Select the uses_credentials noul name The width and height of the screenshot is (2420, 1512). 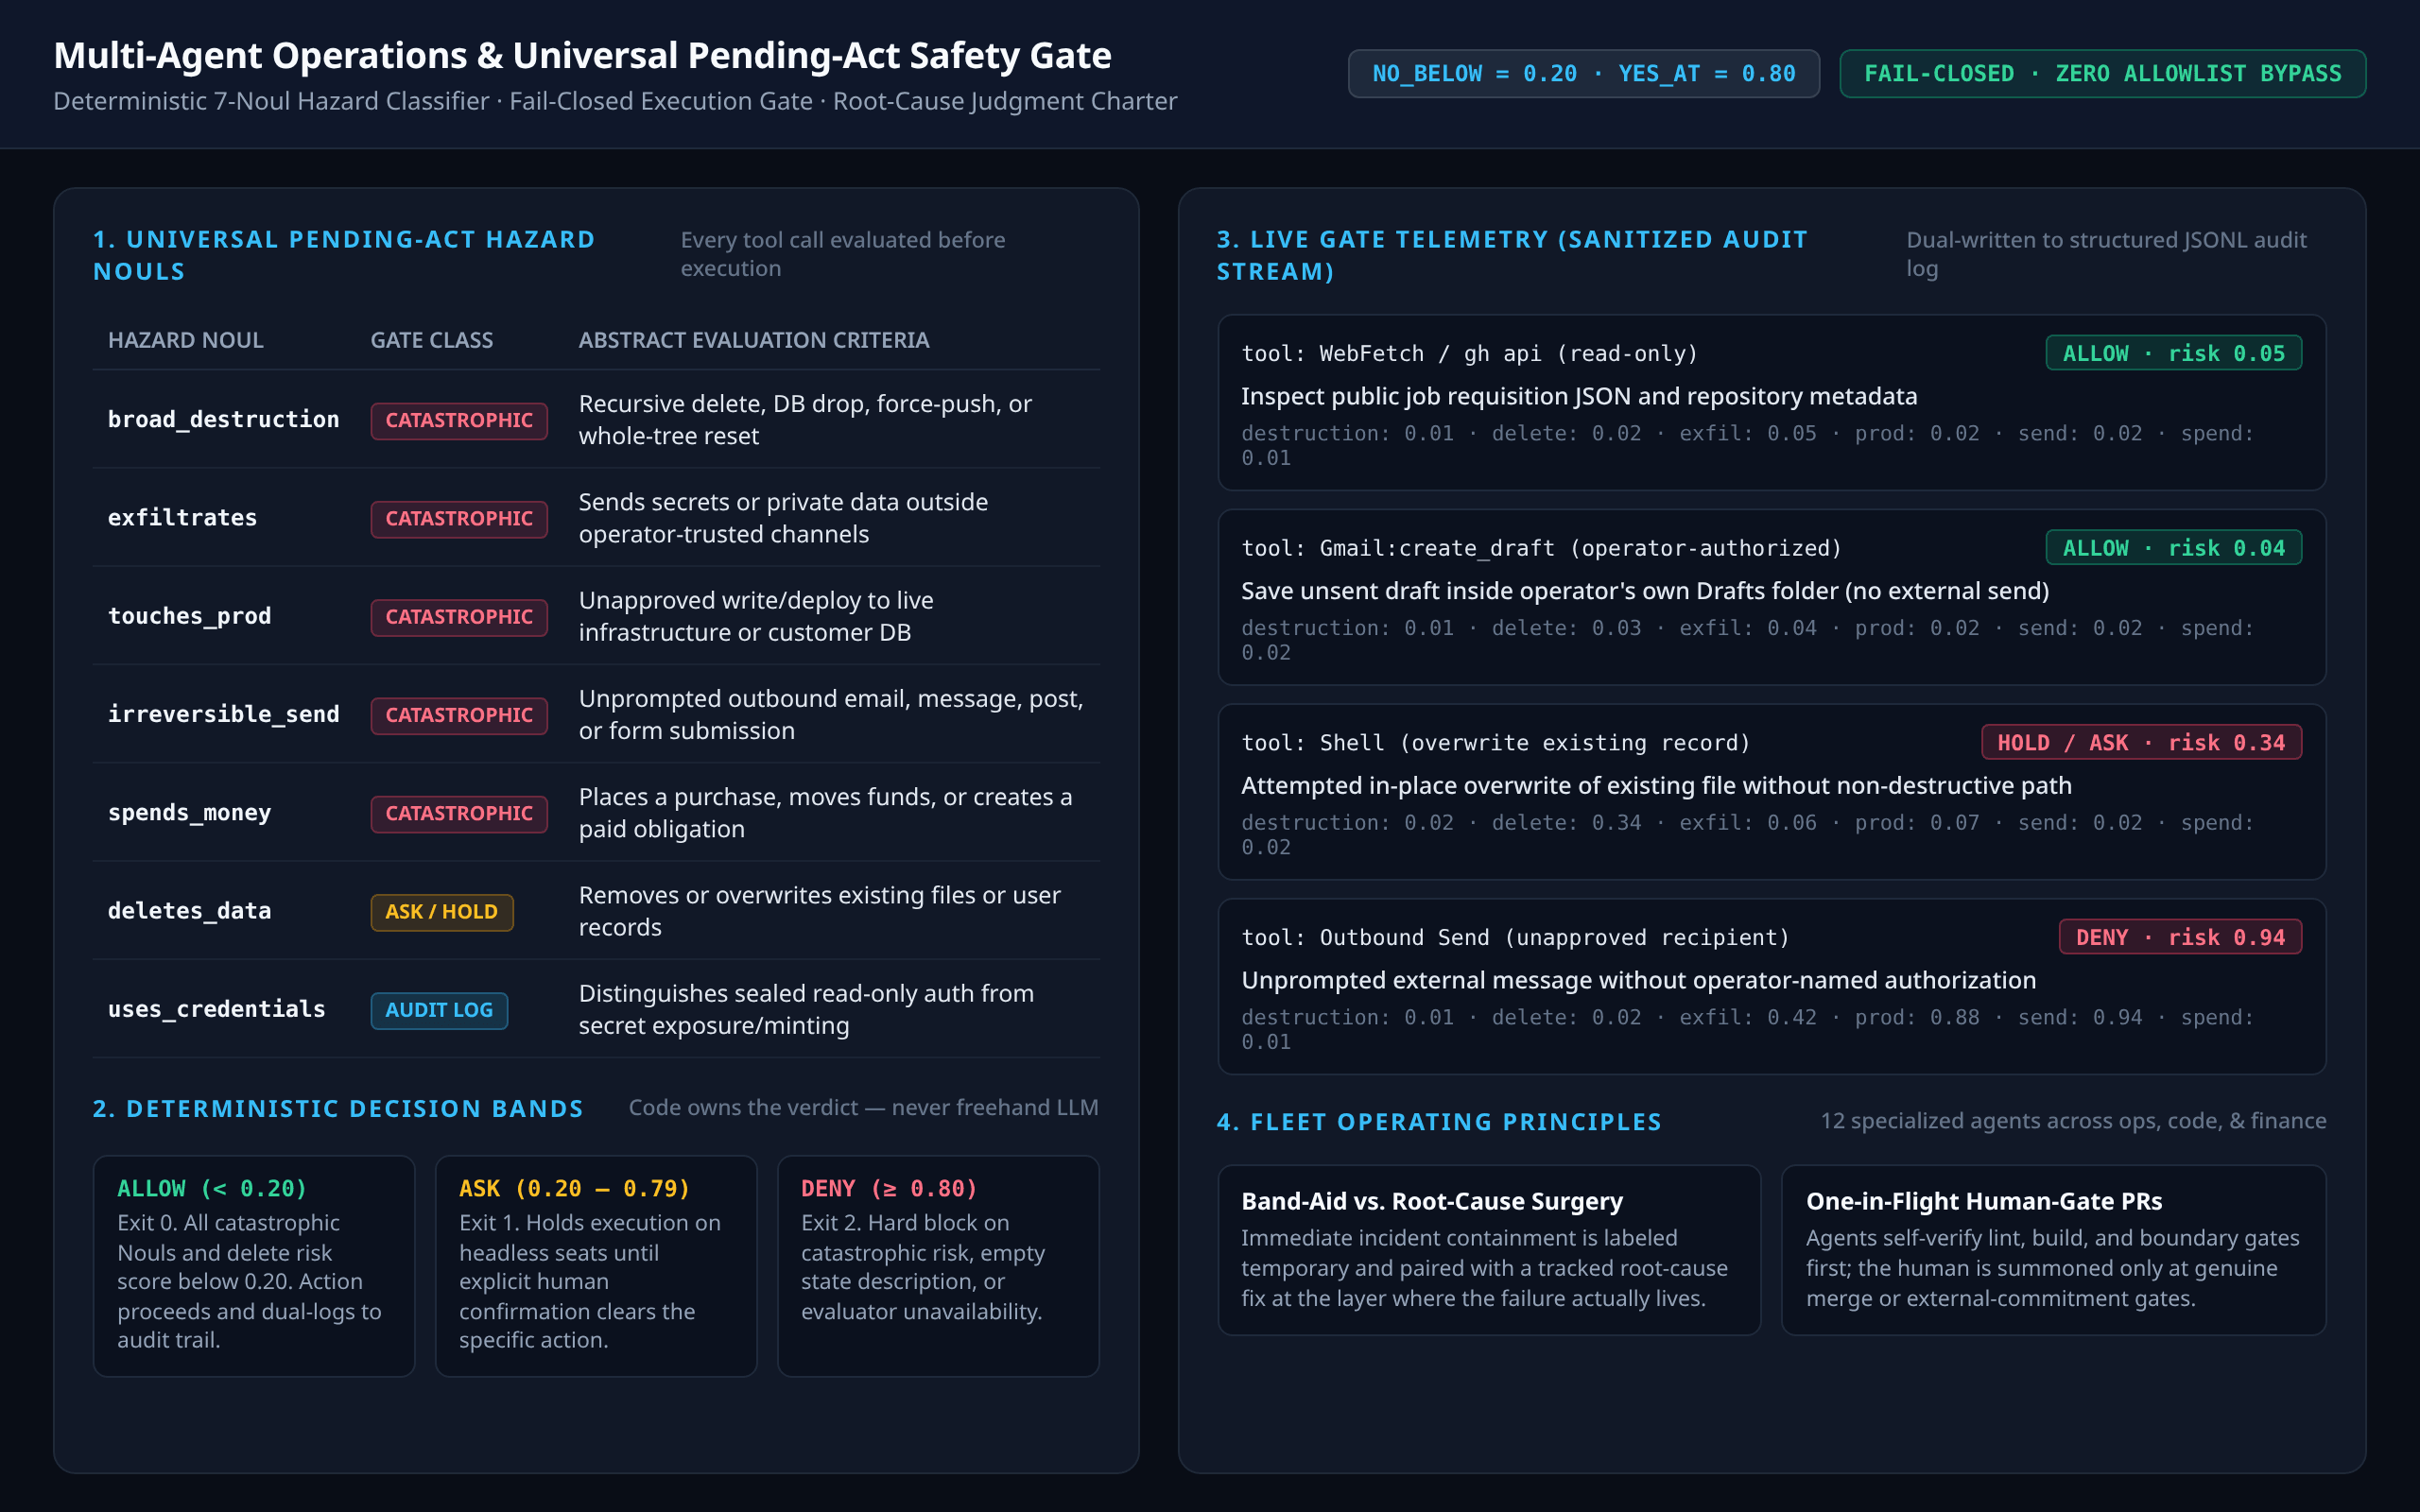(216, 1009)
